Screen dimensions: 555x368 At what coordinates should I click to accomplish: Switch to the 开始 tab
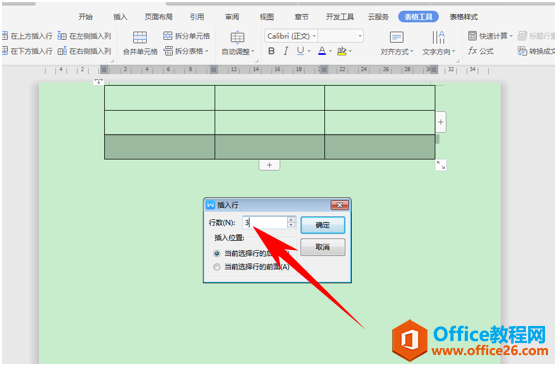click(85, 17)
